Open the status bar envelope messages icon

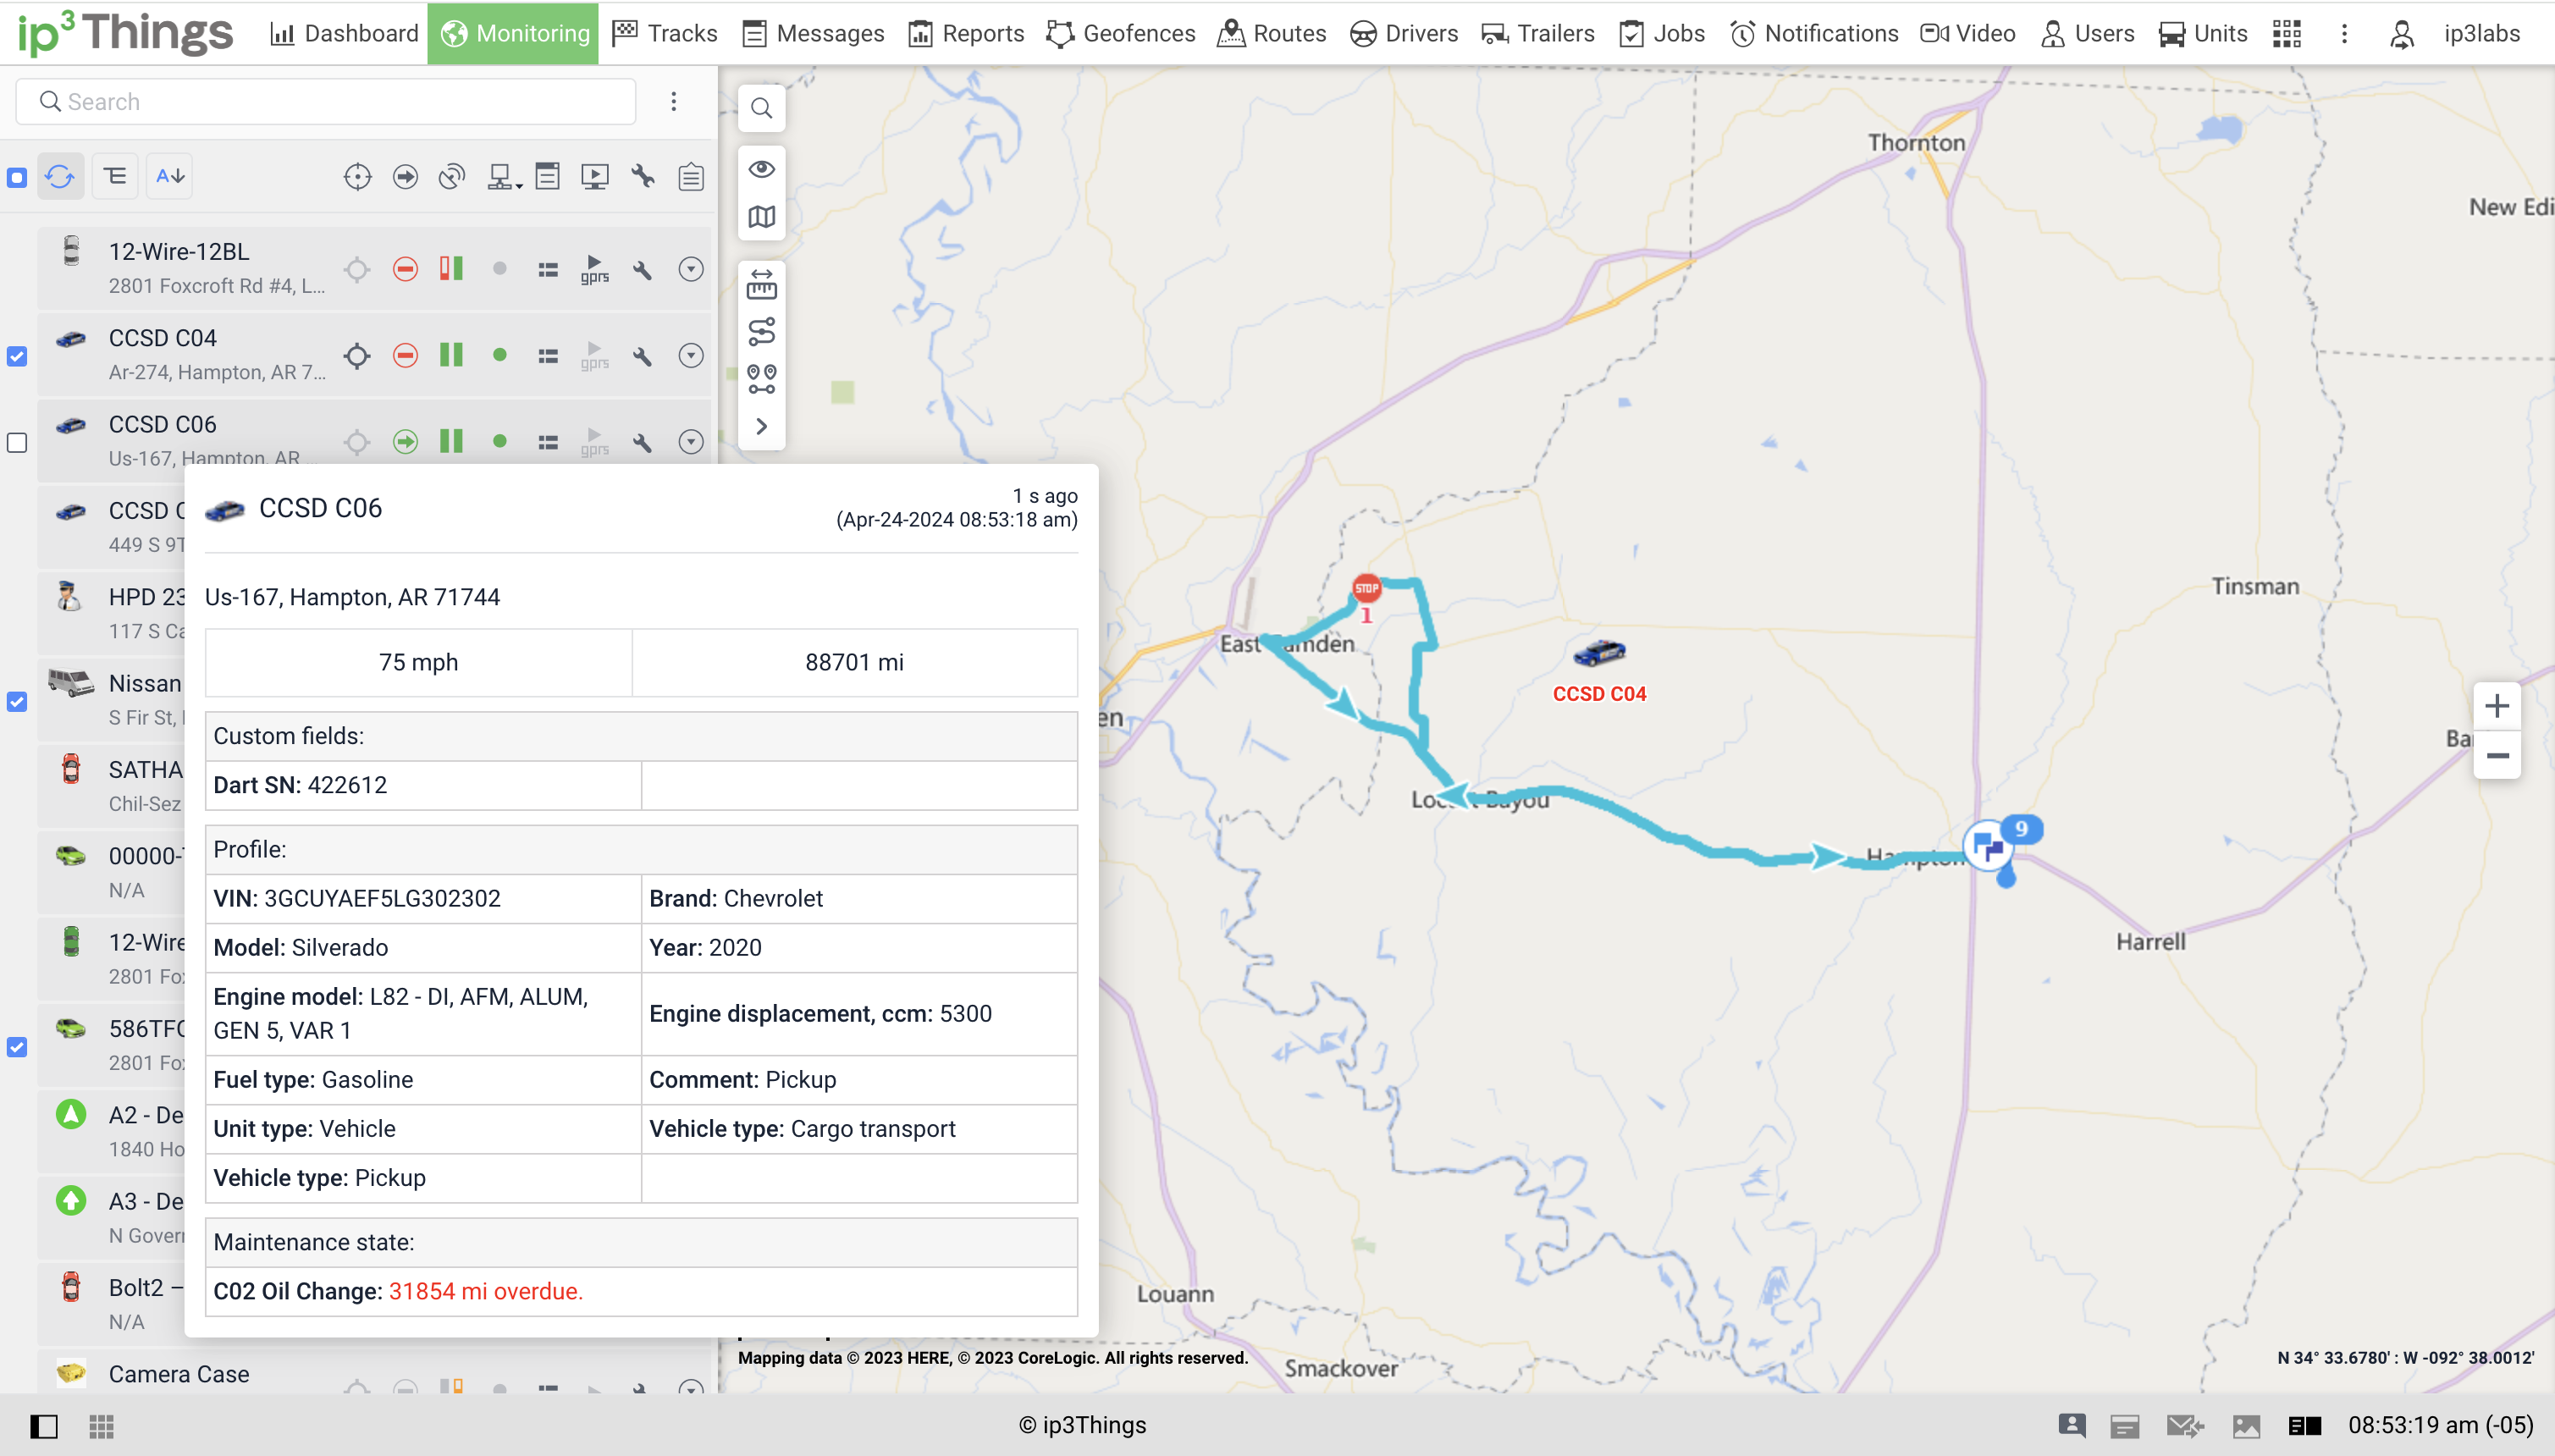[x=2185, y=1426]
